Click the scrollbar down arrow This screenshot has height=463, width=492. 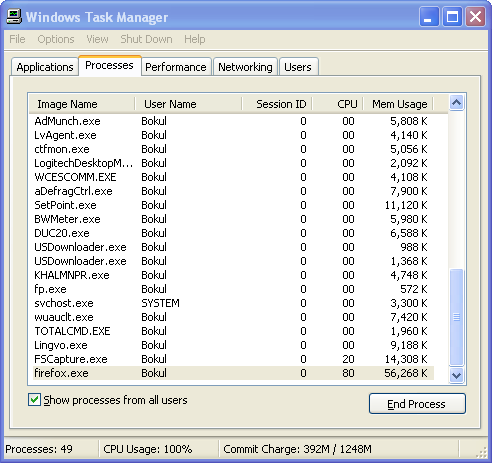456,375
